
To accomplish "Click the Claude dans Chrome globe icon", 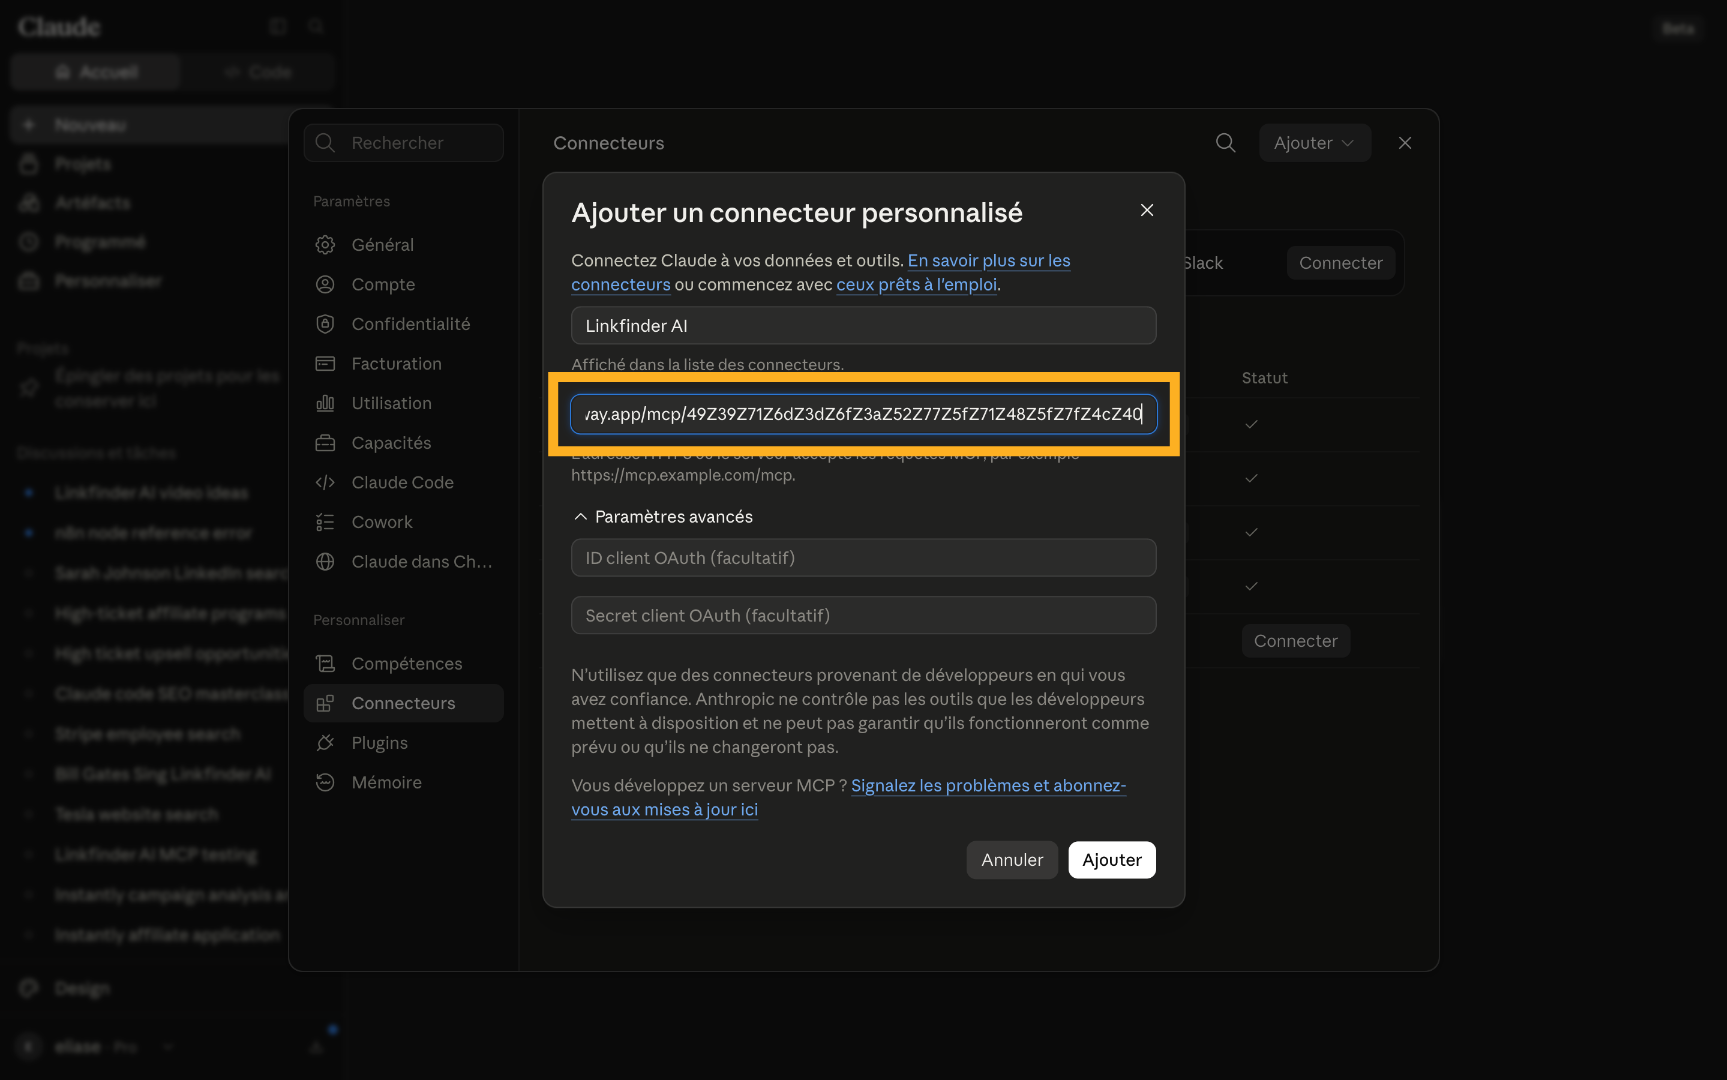I will [325, 562].
